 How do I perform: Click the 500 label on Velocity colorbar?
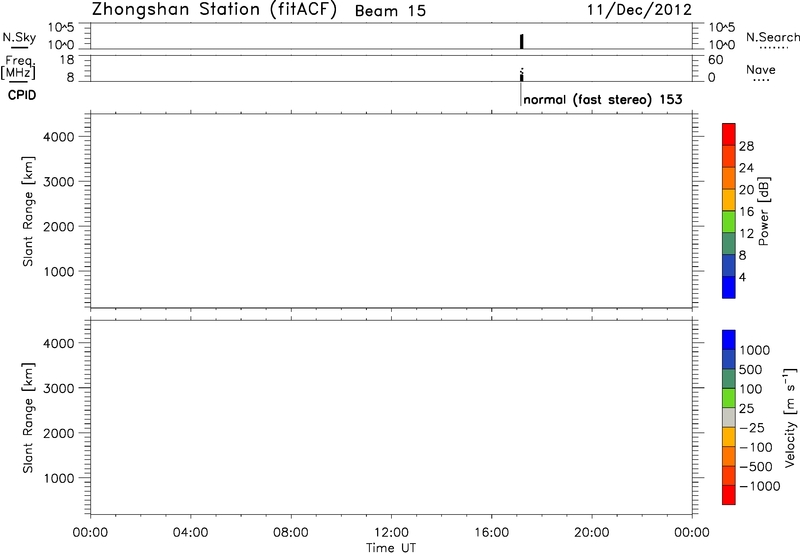click(x=751, y=370)
